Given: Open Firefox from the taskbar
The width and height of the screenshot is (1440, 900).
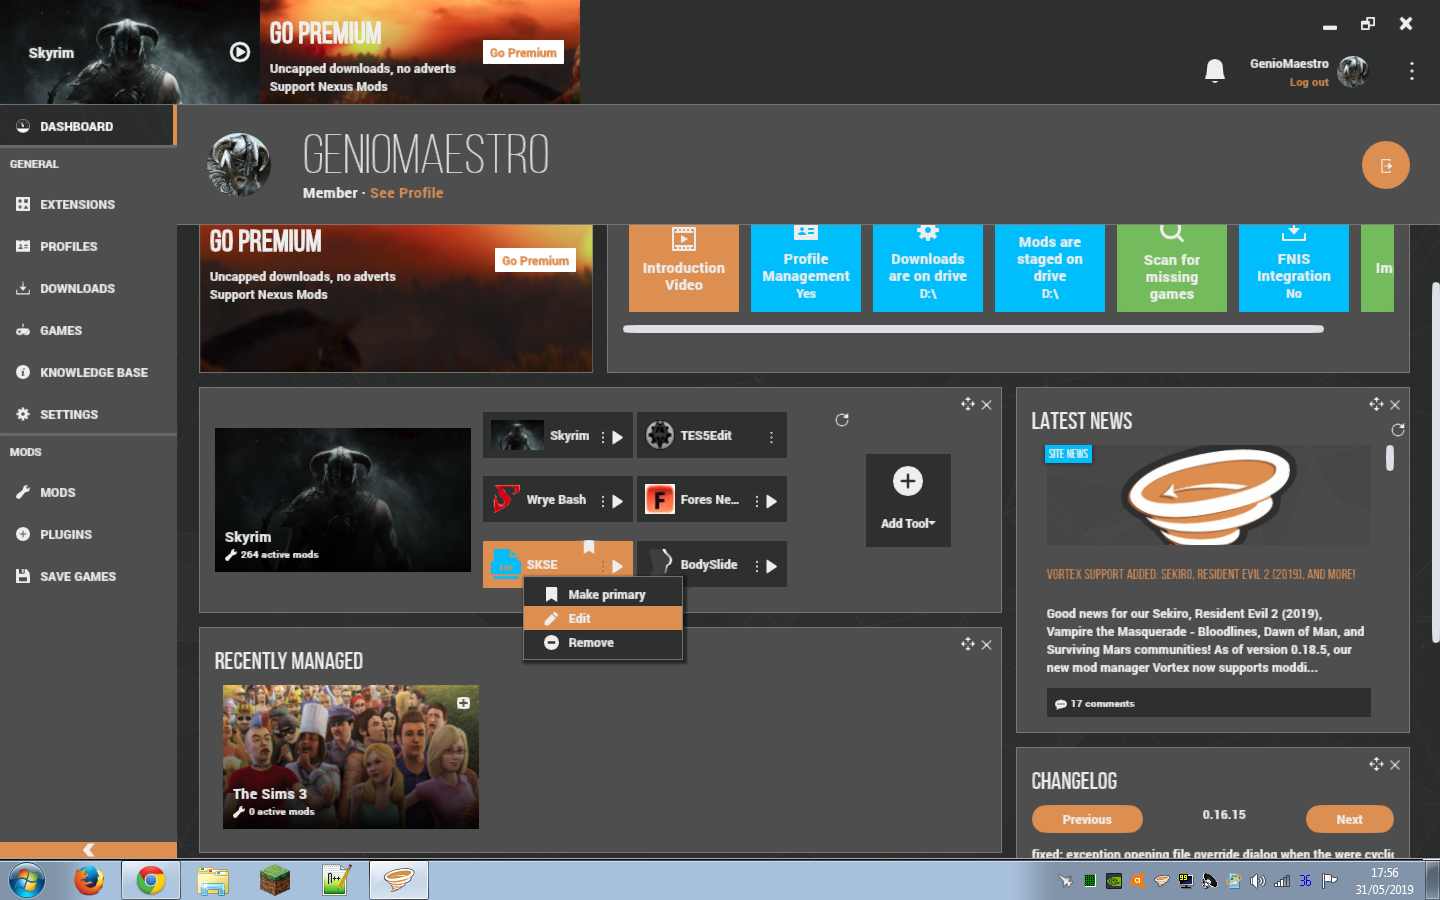Looking at the screenshot, I should pos(89,880).
